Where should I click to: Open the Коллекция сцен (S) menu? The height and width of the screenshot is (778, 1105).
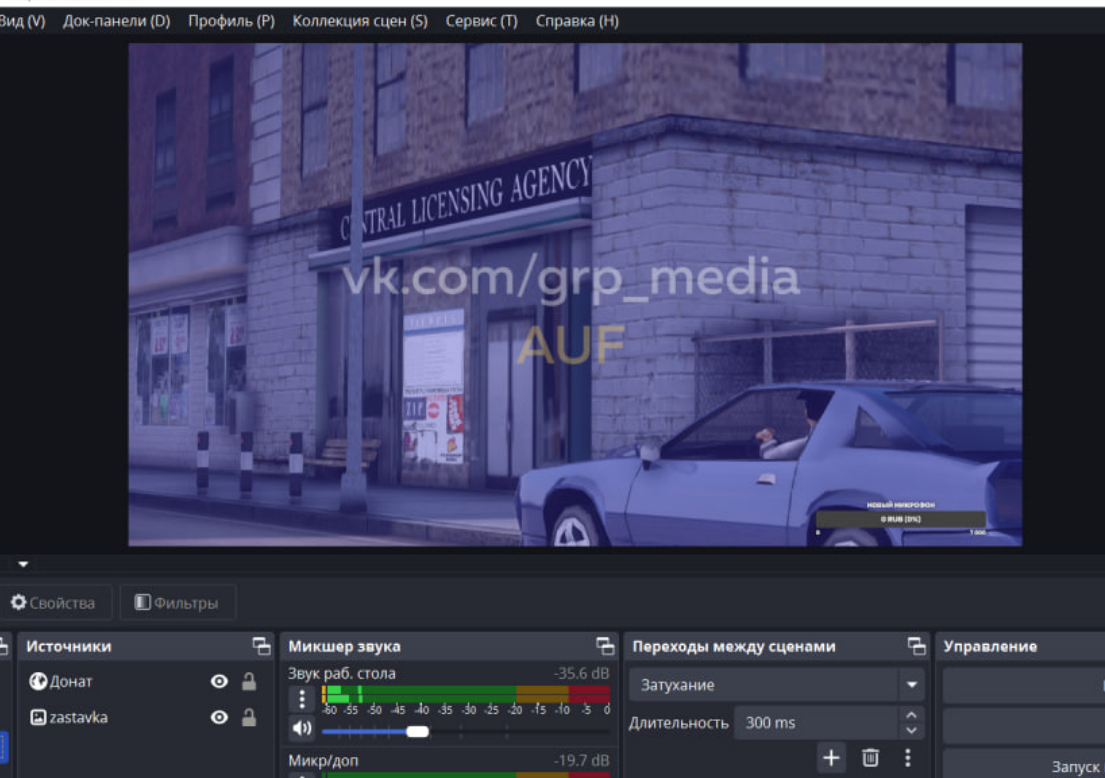(360, 21)
